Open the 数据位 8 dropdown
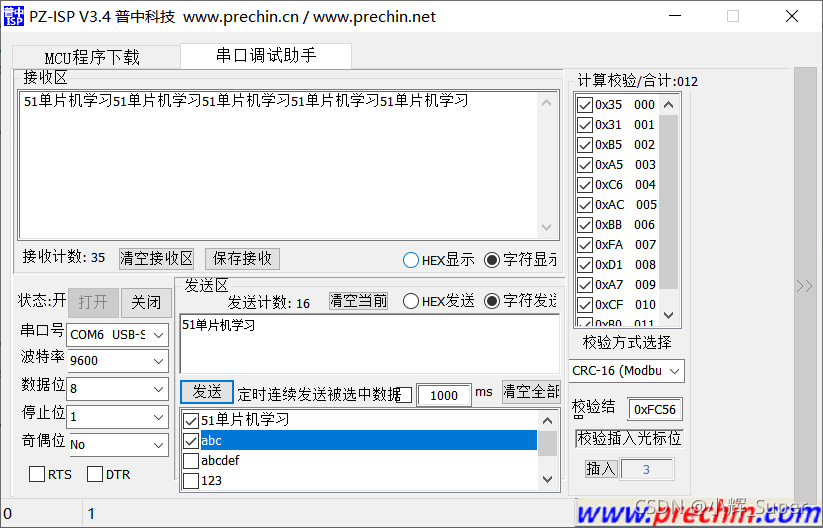This screenshot has height=528, width=823. coord(118,389)
